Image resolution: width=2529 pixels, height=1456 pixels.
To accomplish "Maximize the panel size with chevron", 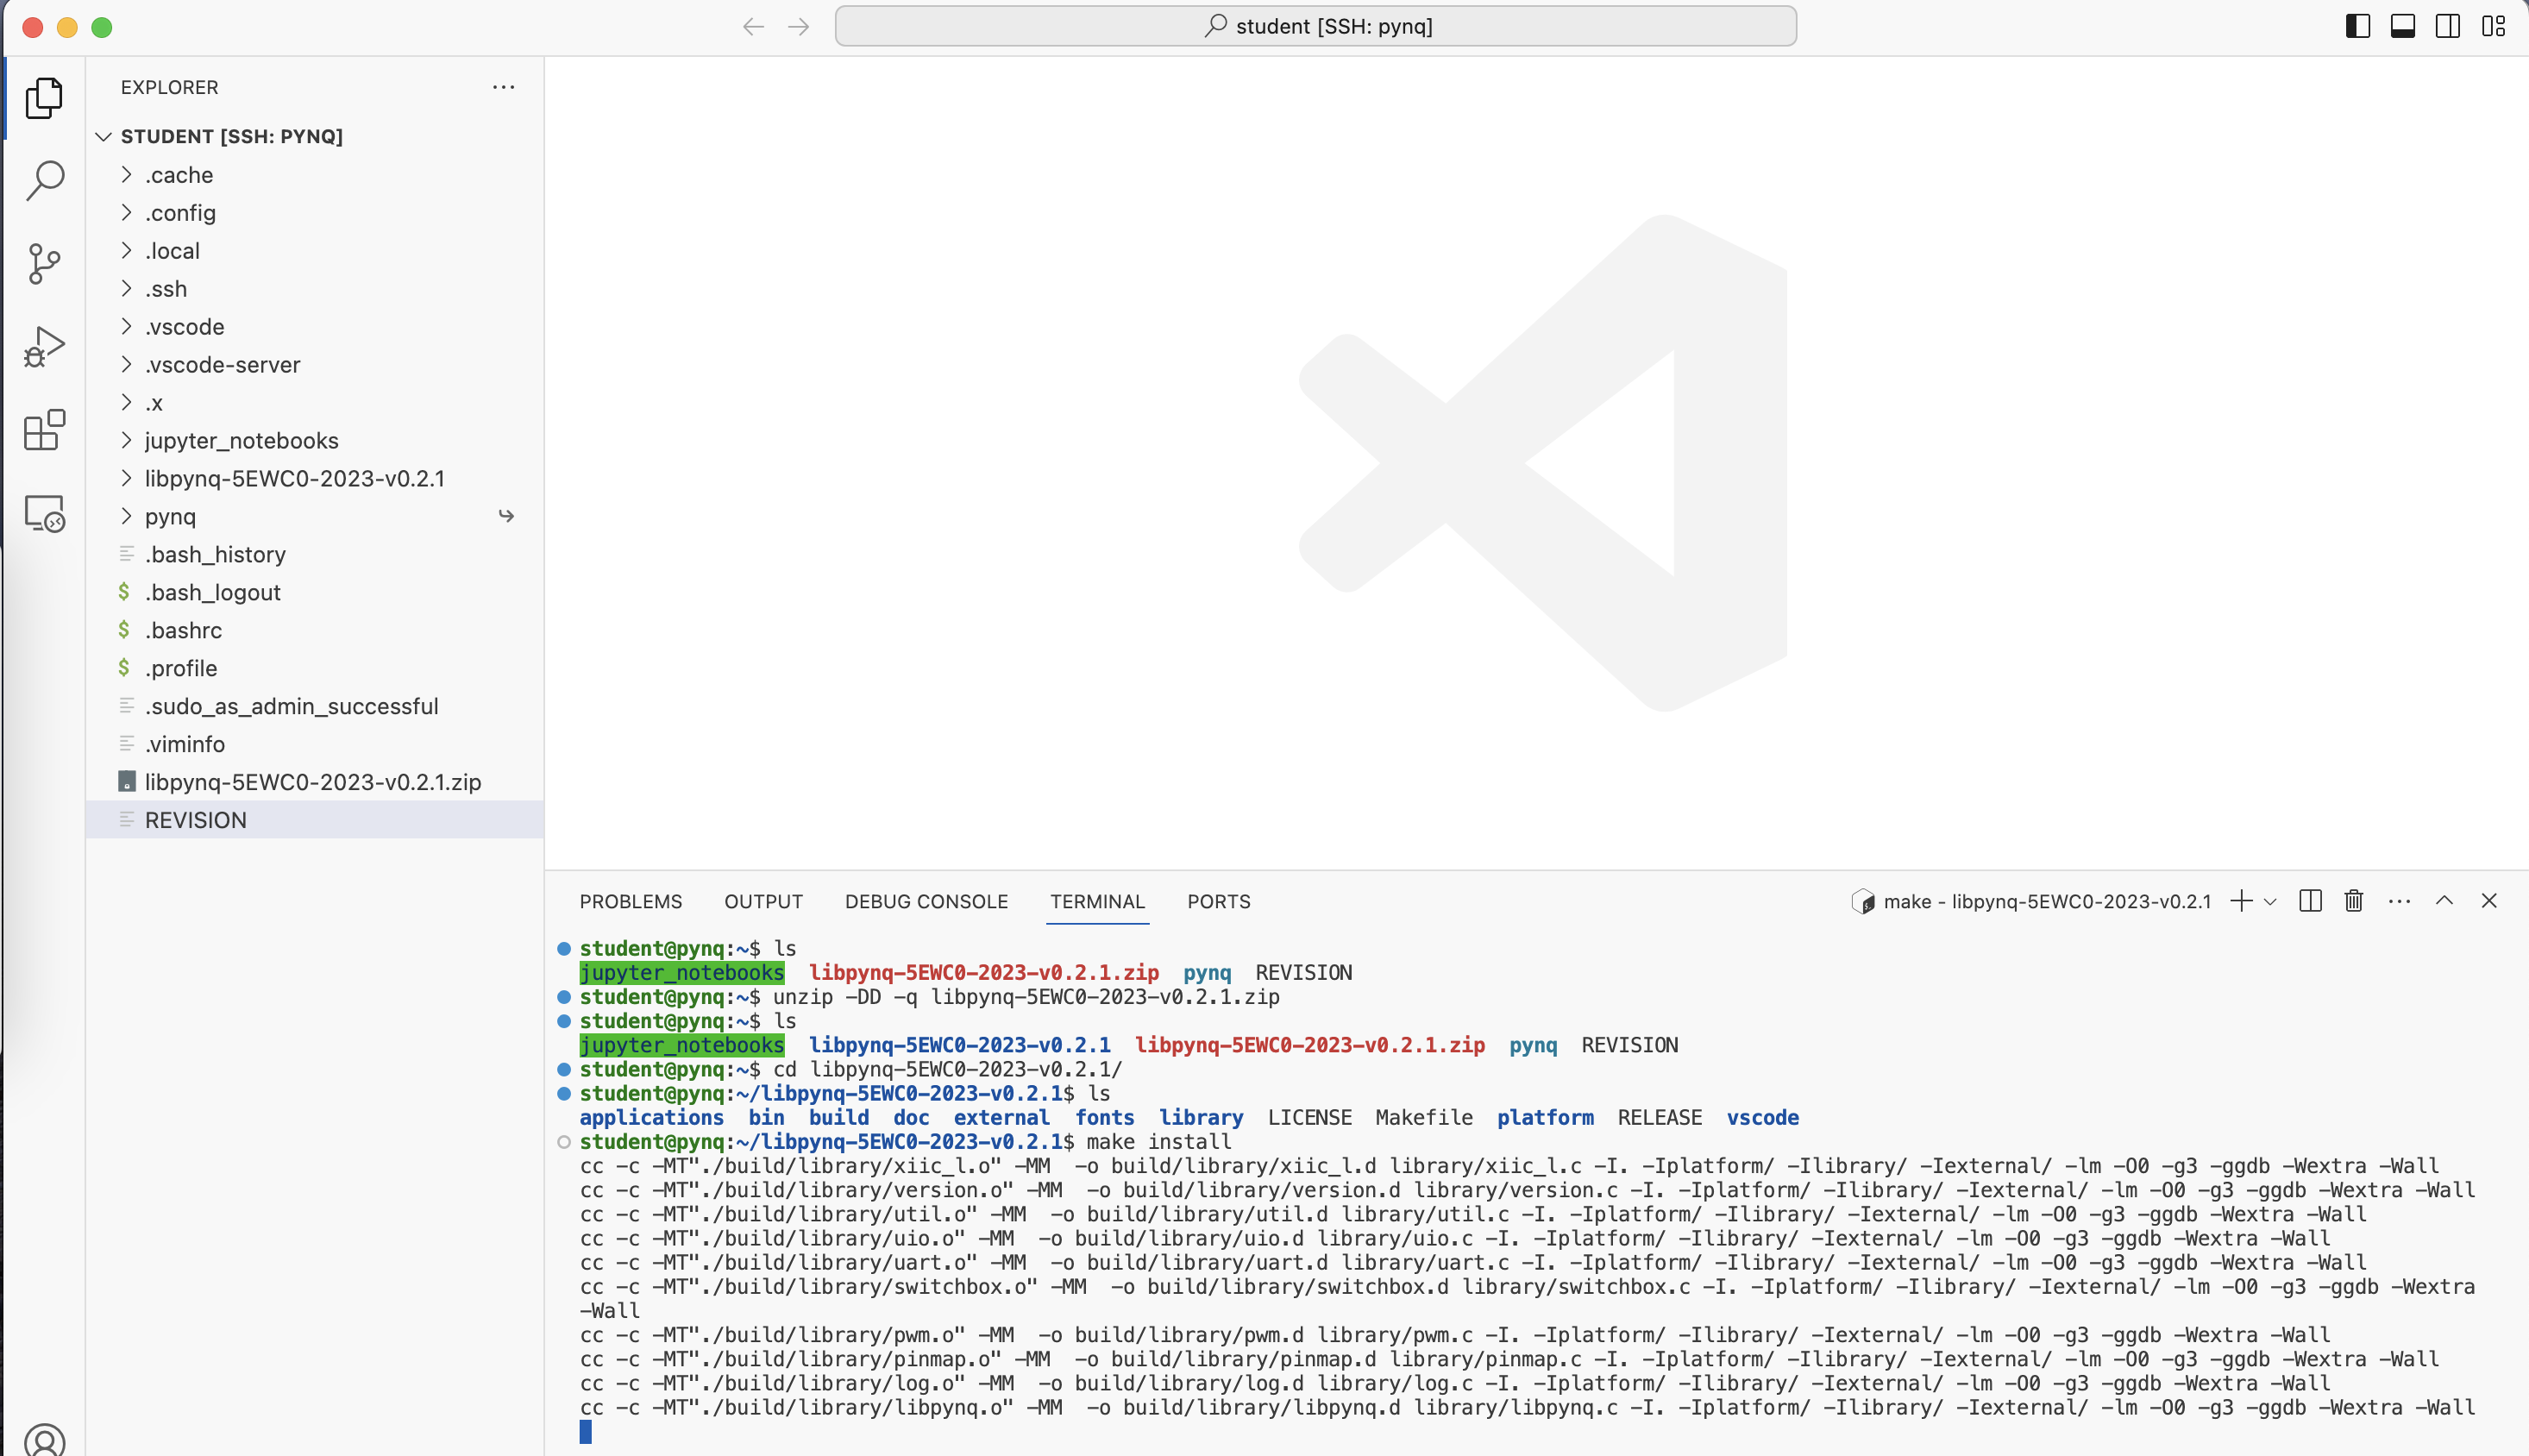I will [x=2444, y=901].
